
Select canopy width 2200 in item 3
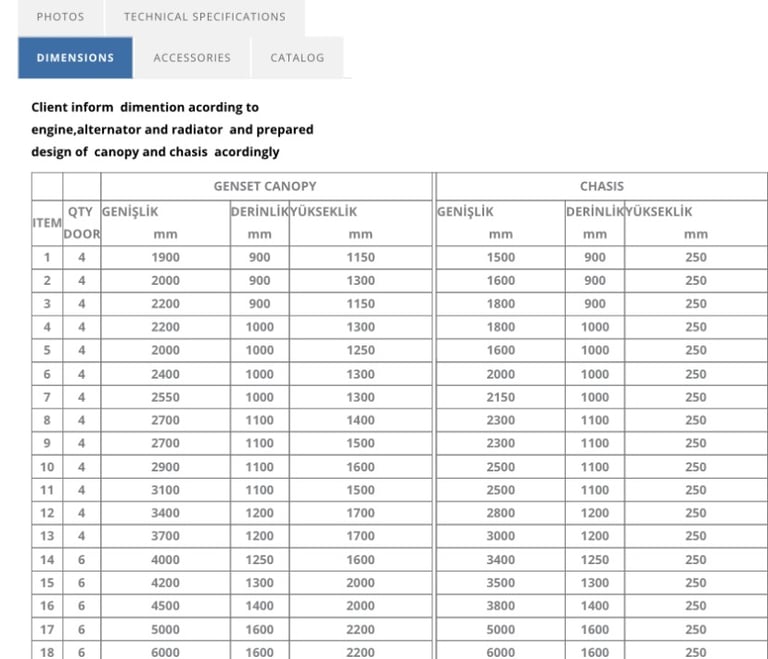(x=166, y=304)
